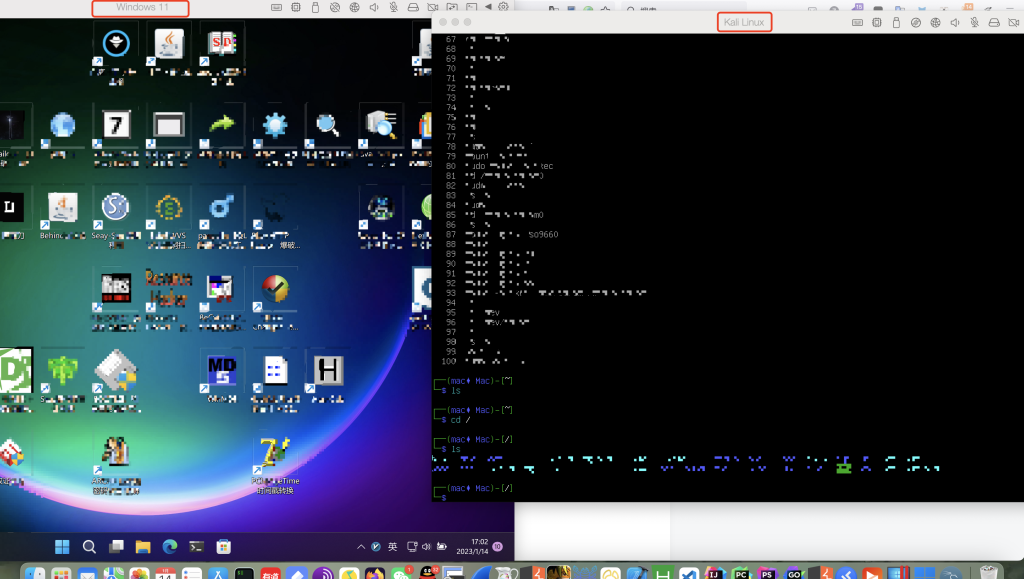Click the CD/DVD disc icon in Kali Linux toolbar
The image size is (1024, 579).
(916, 22)
